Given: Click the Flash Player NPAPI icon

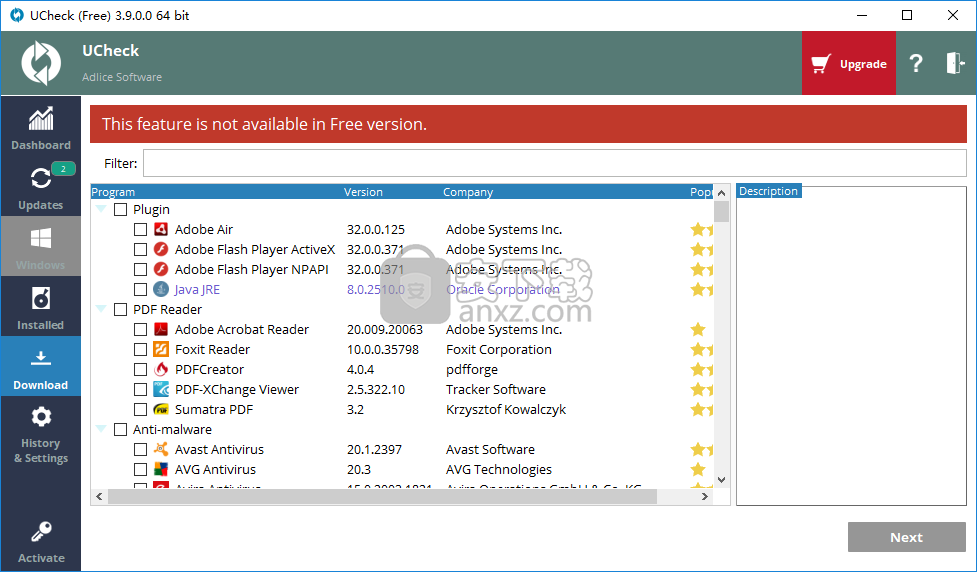Looking at the screenshot, I should pos(161,269).
